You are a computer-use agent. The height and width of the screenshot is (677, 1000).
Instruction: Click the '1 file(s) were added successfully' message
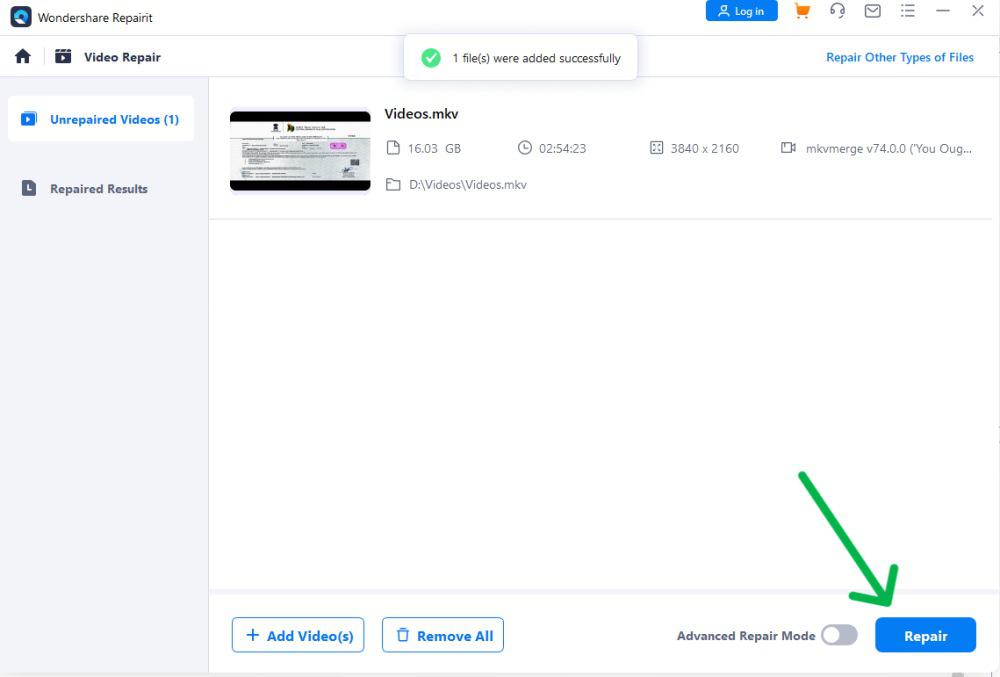click(536, 58)
